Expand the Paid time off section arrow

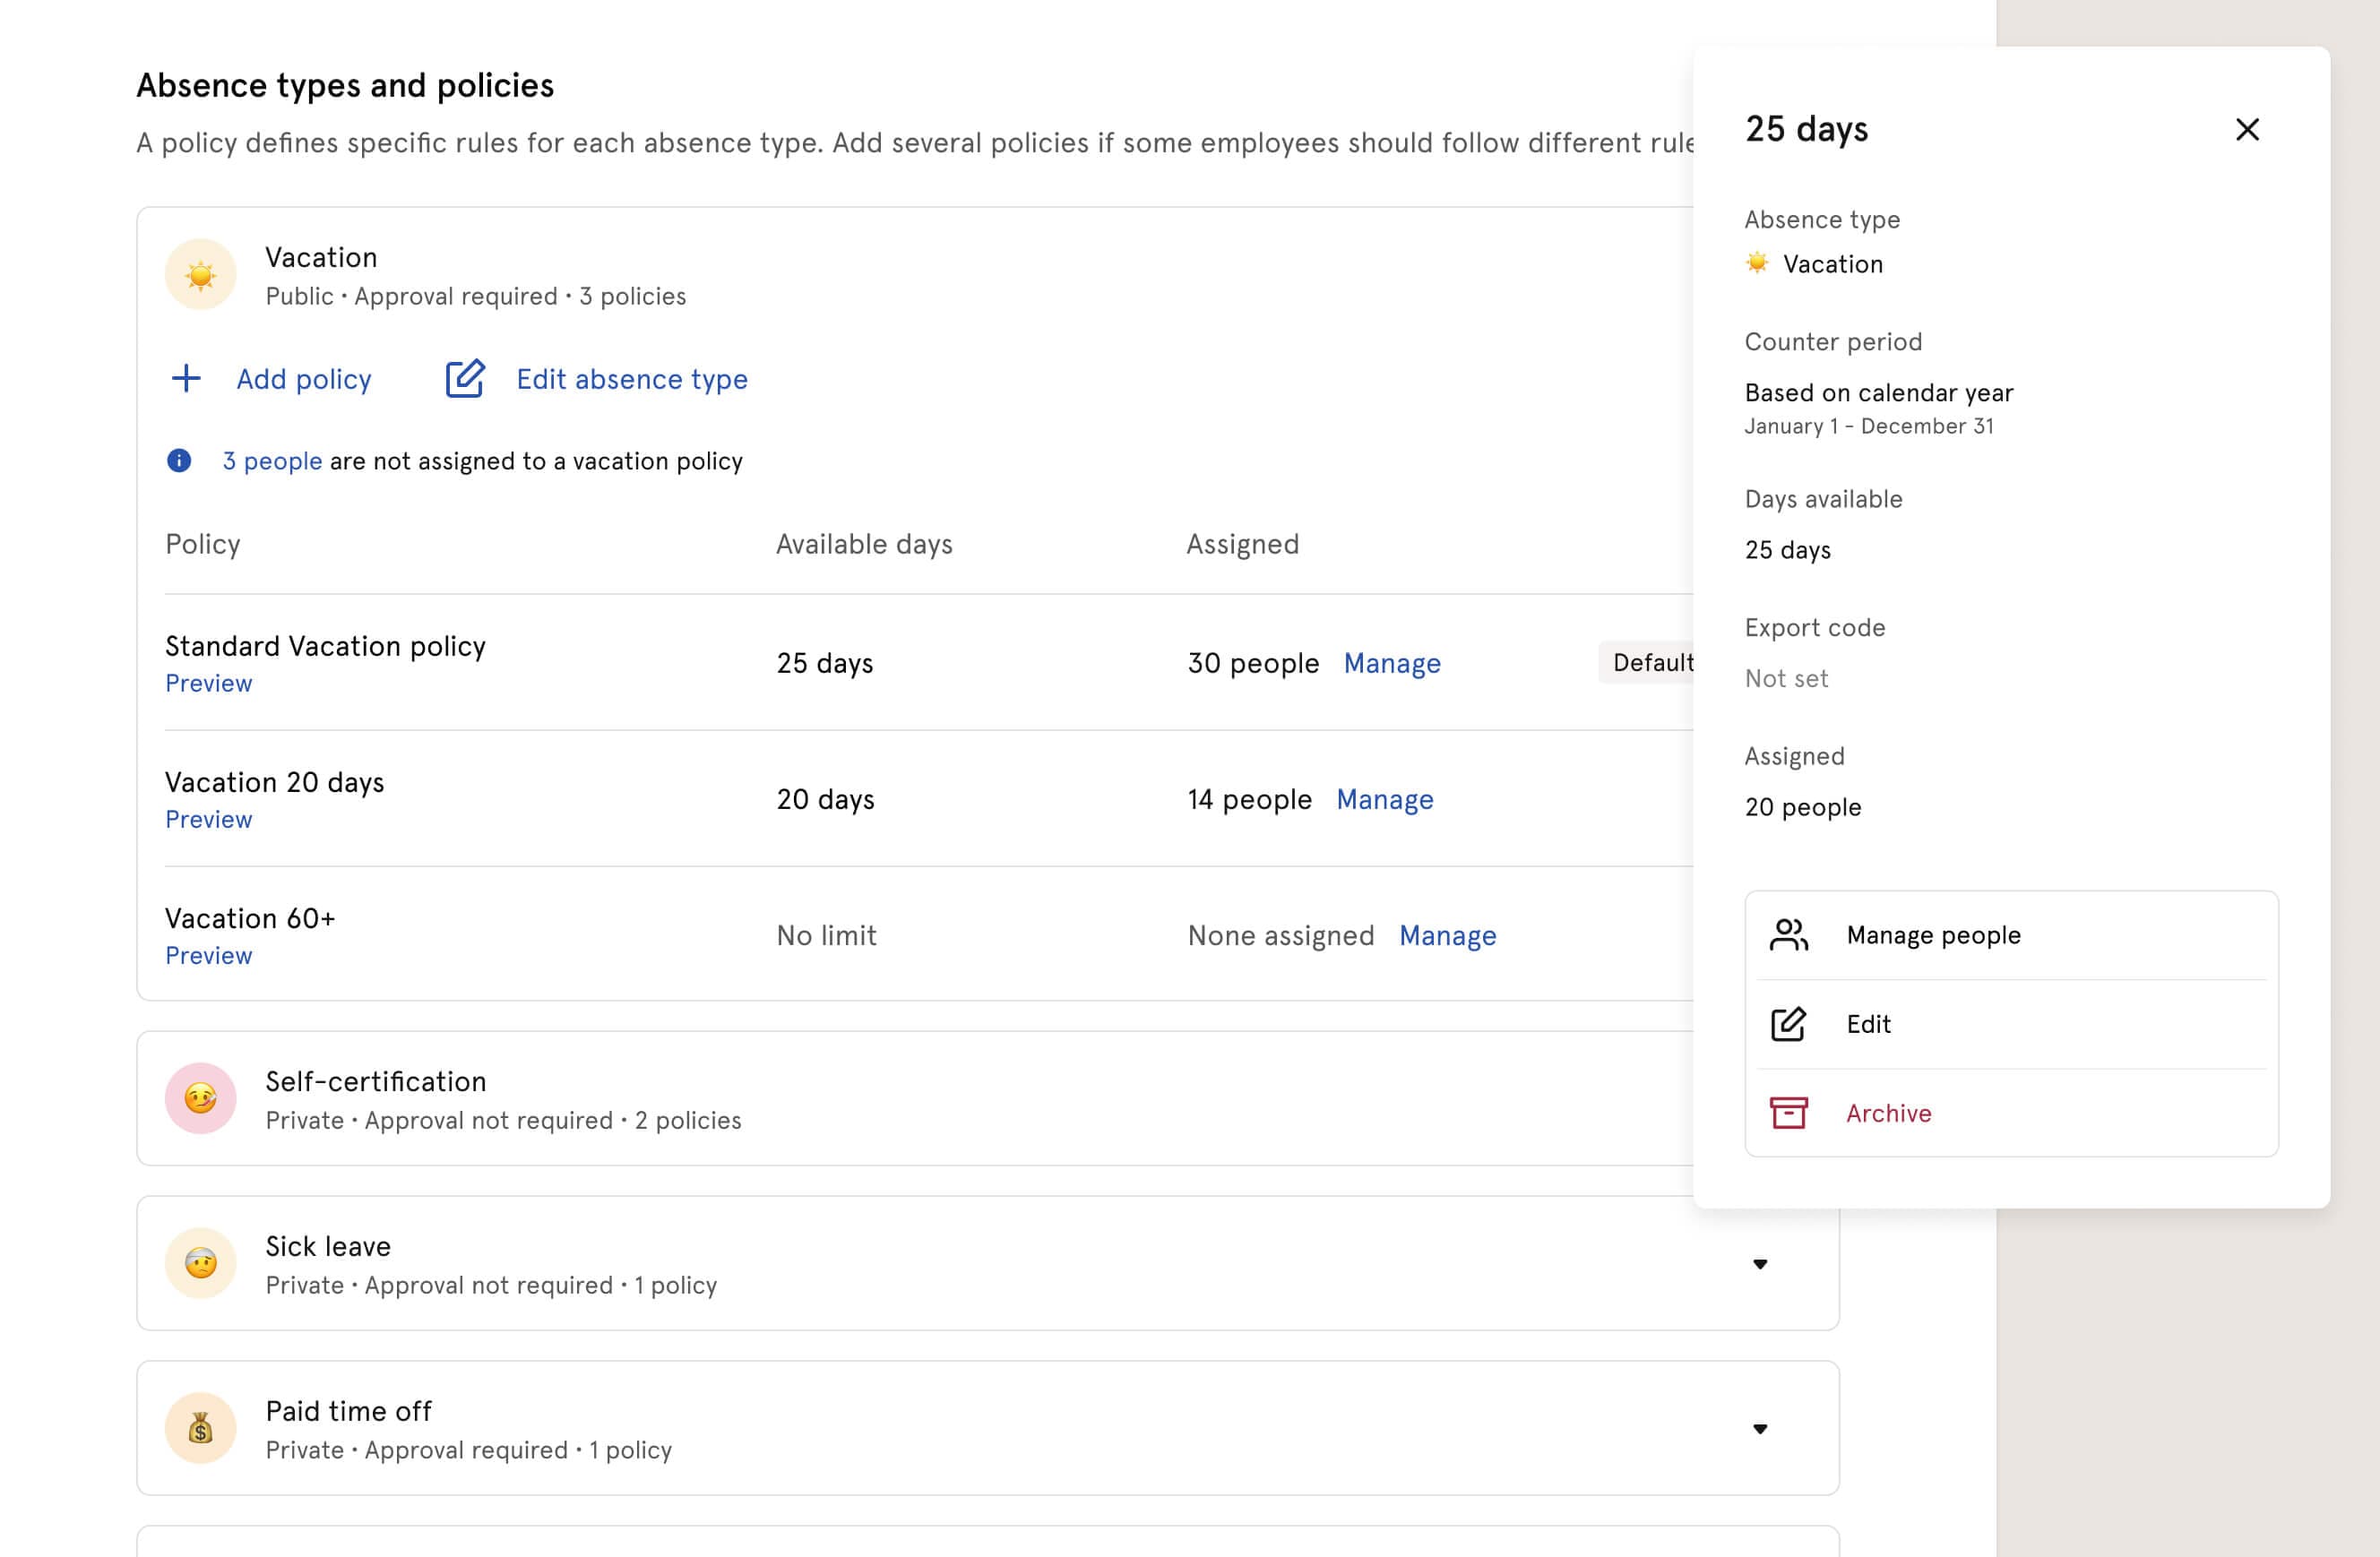point(1760,1429)
